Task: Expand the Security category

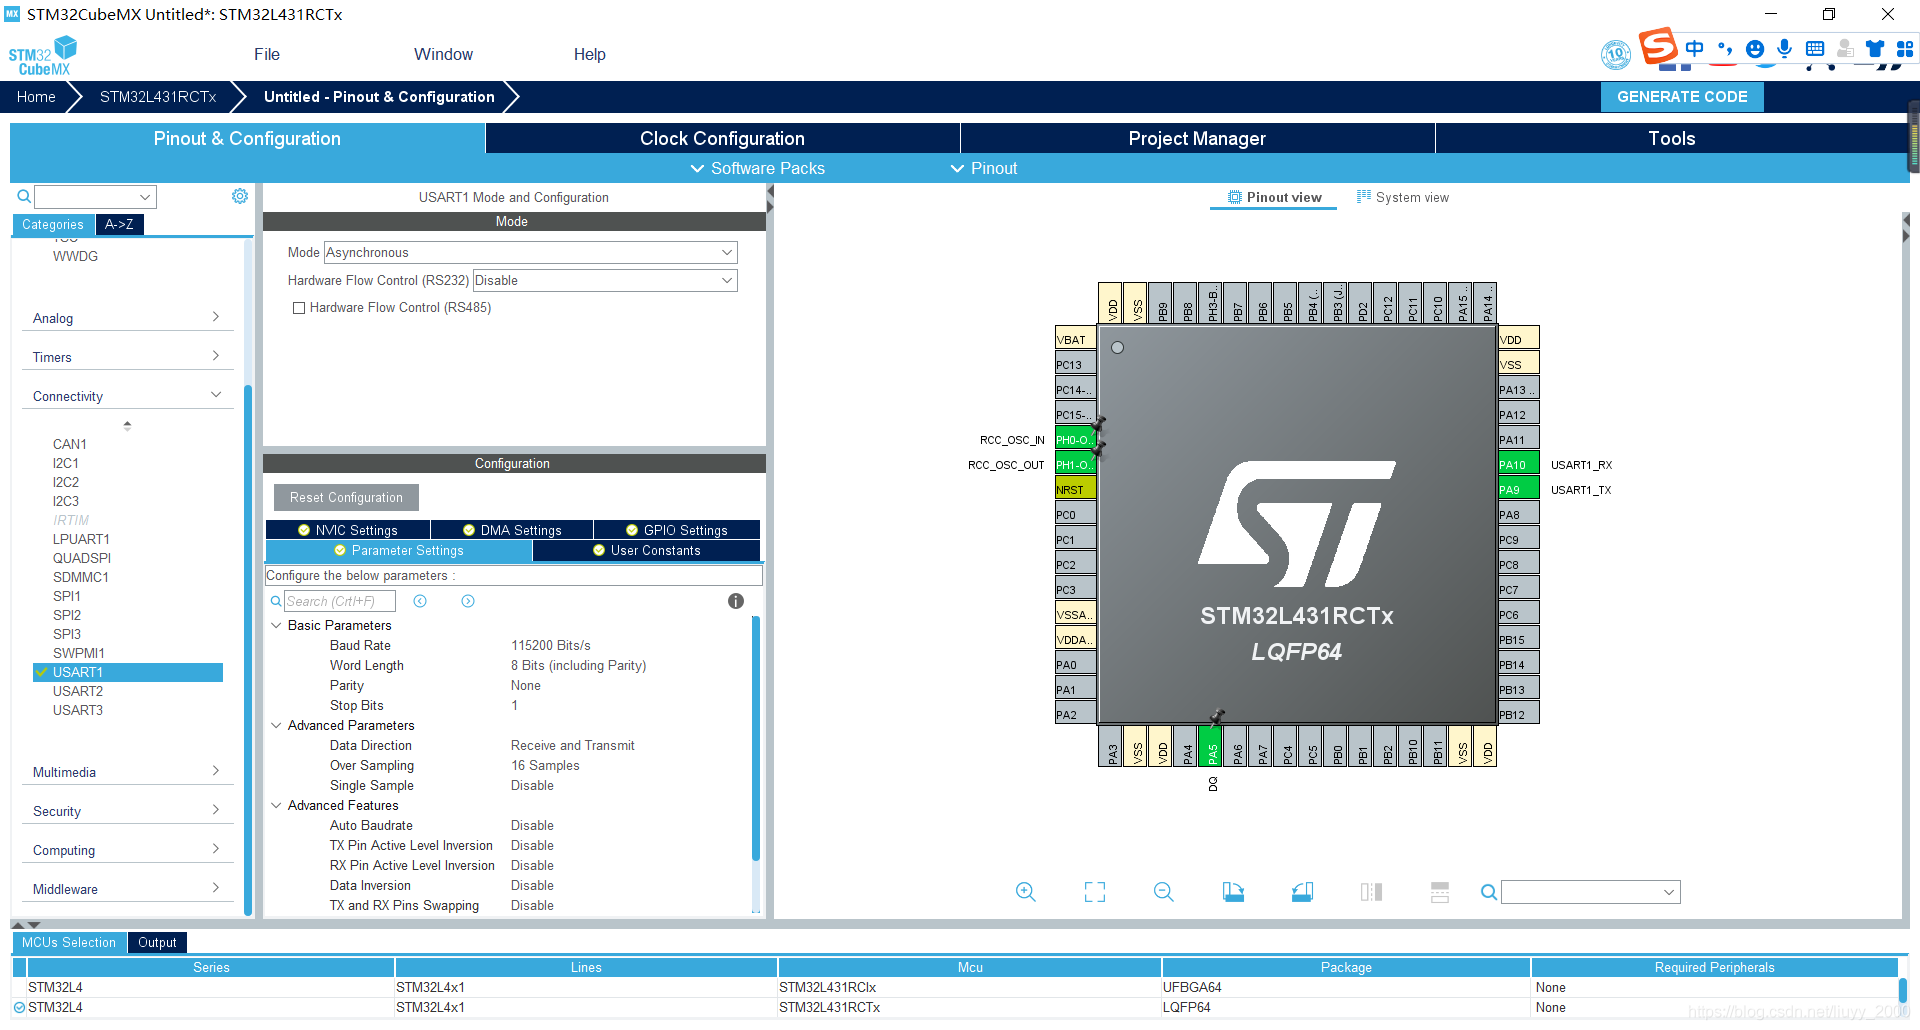Action: click(x=127, y=811)
